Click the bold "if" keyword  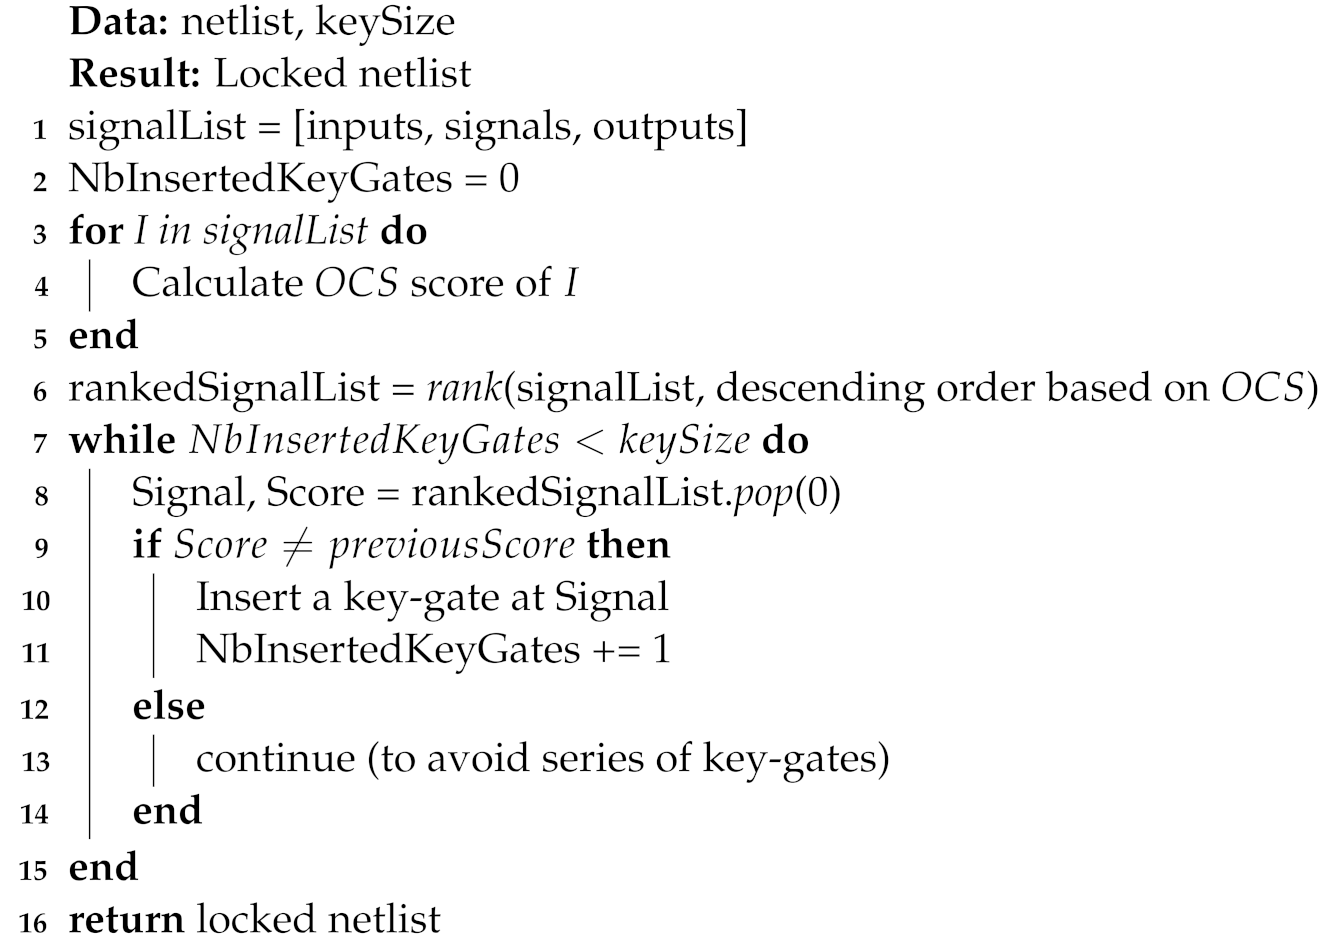pos(147,546)
